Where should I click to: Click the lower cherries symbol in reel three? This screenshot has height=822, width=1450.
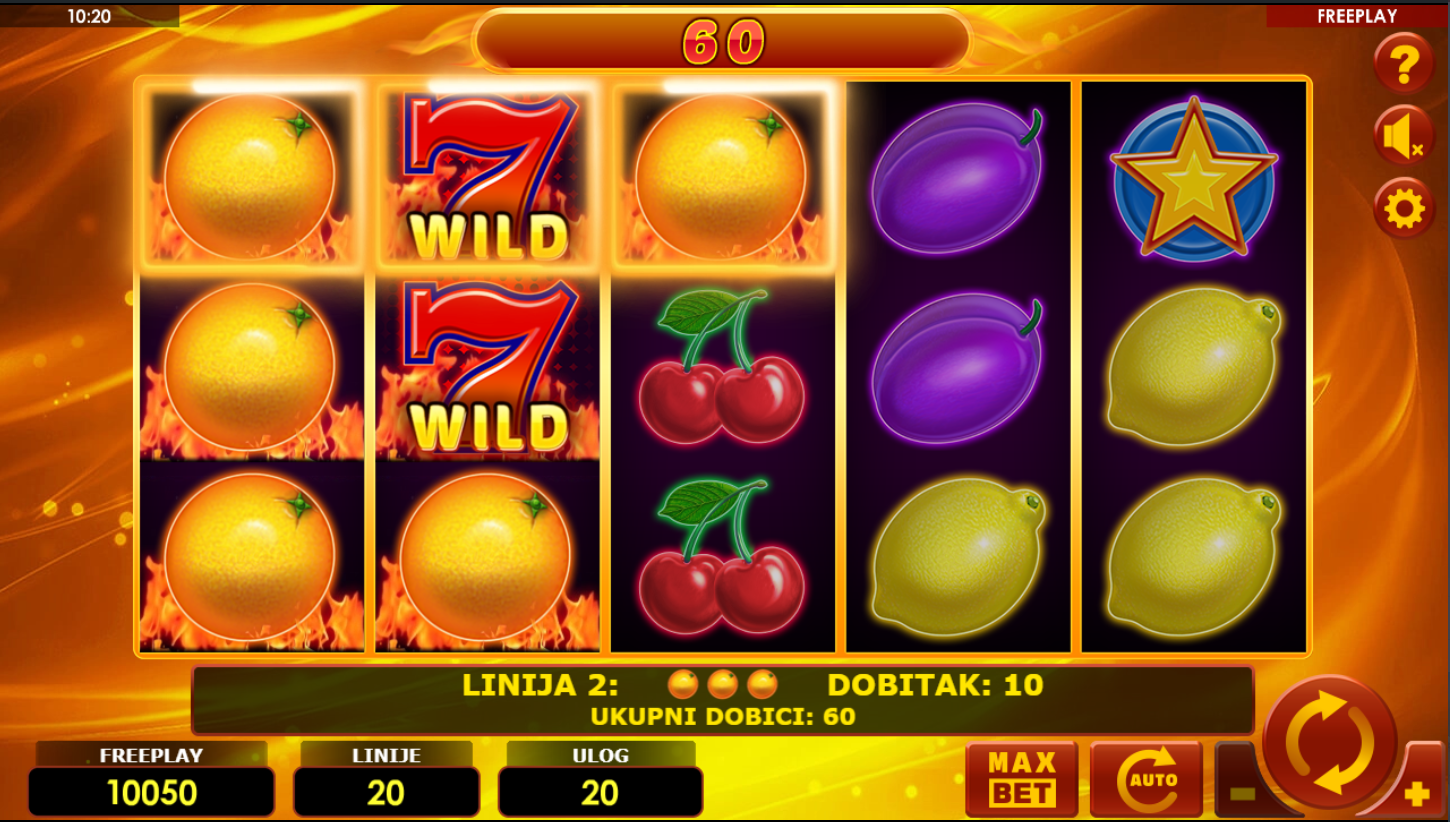tap(721, 554)
